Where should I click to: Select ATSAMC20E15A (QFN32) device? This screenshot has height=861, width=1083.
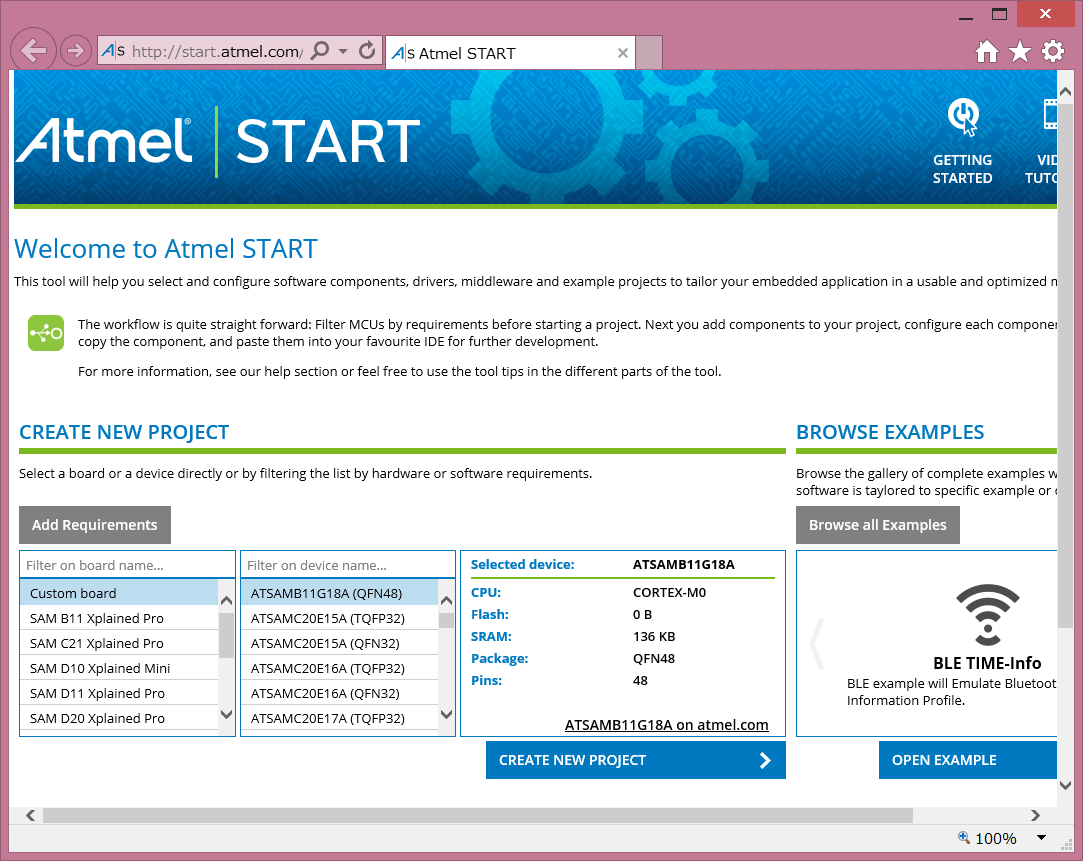tap(339, 643)
